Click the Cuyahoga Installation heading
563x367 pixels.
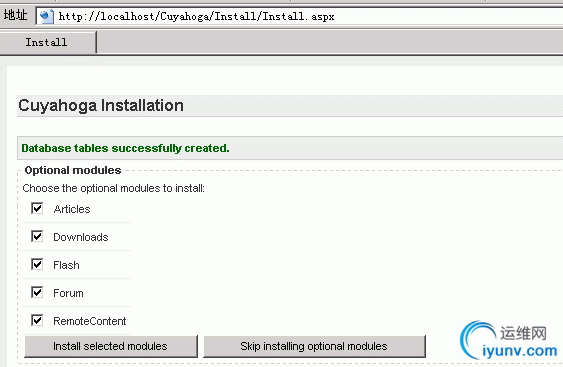101,106
